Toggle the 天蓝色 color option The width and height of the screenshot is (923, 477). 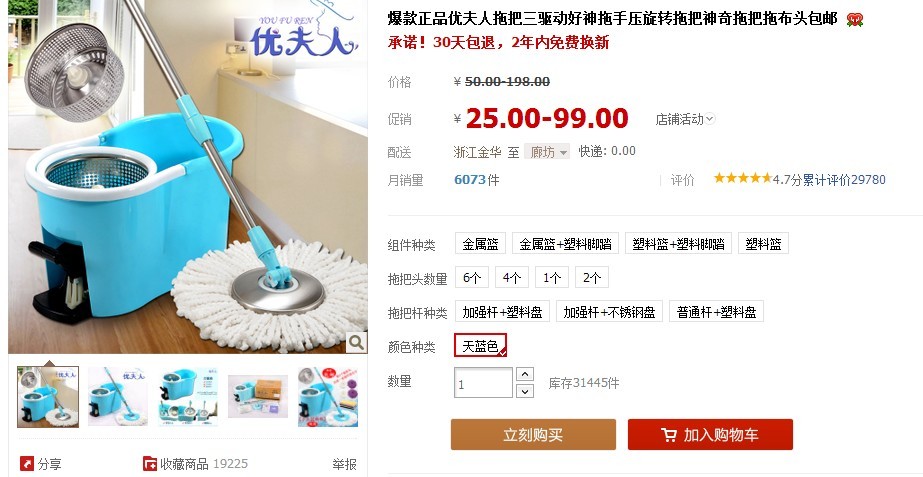[480, 346]
